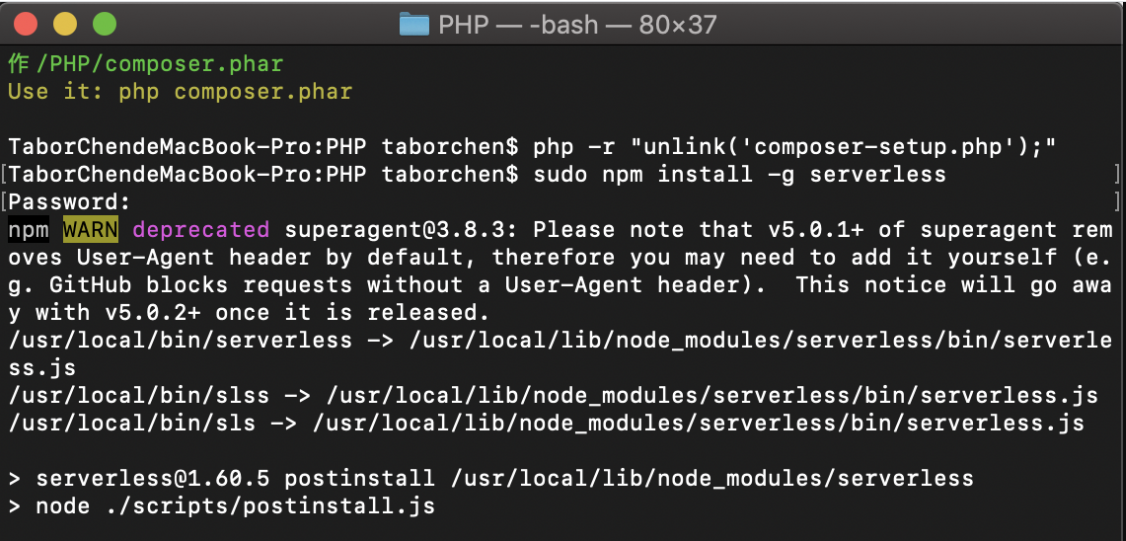This screenshot has height=541, width=1126.
Task: Click the command with unlink('composer-setup.php')
Action: 796,147
